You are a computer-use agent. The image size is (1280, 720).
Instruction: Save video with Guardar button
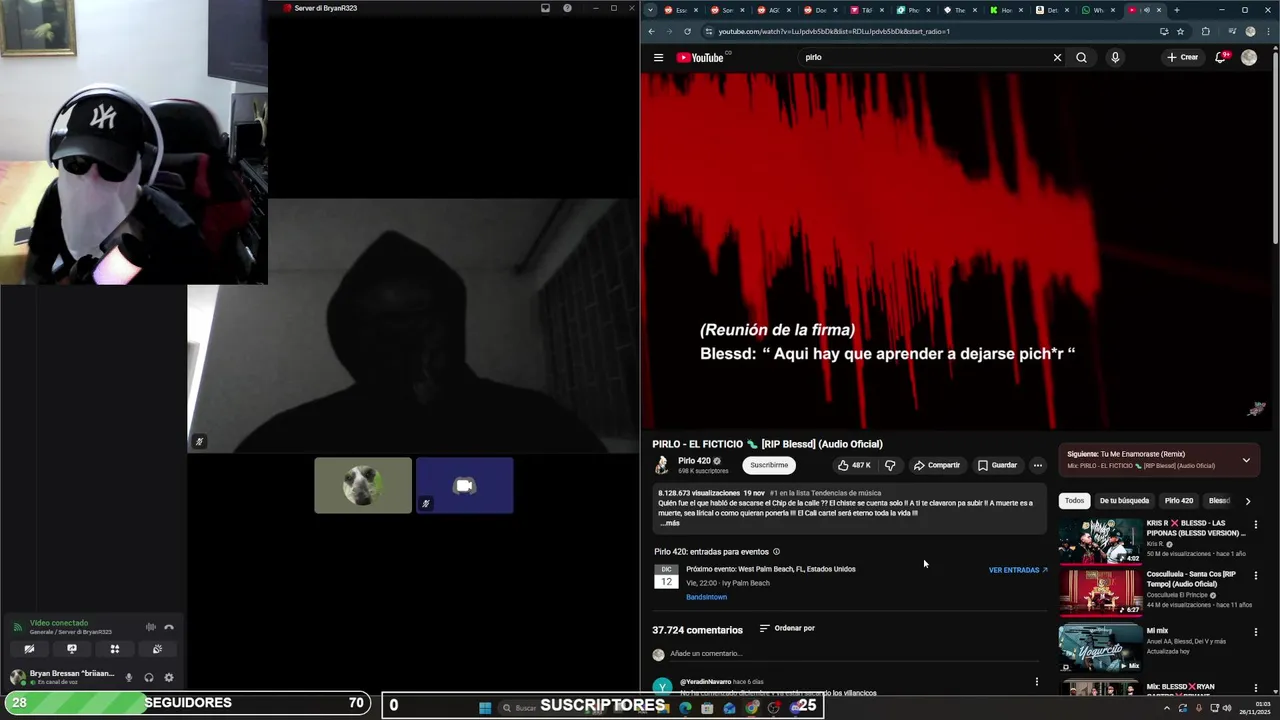[997, 465]
